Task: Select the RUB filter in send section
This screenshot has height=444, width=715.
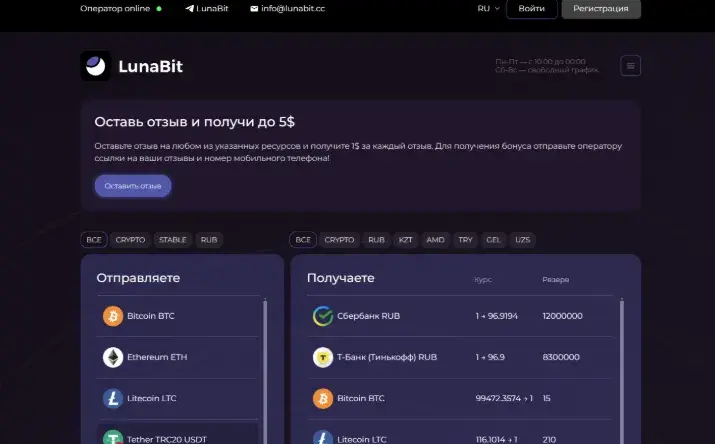Action: [209, 240]
